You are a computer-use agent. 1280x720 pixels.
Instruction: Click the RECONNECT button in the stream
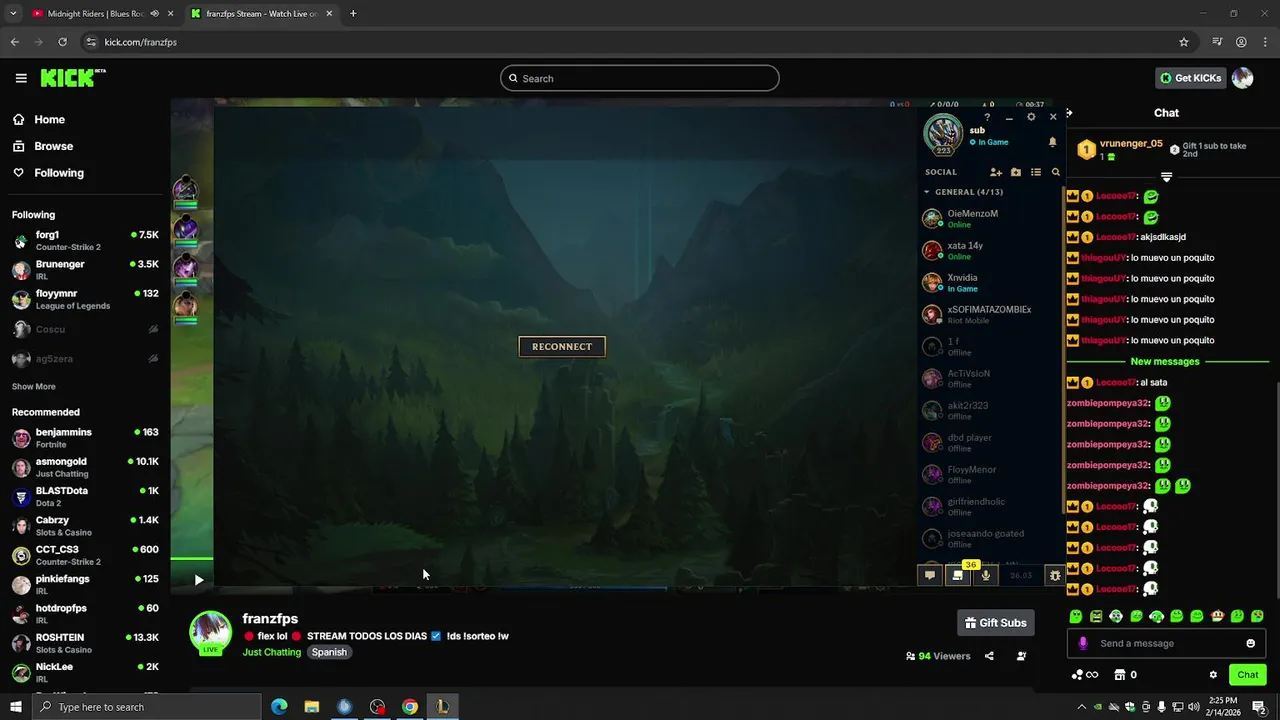562,347
